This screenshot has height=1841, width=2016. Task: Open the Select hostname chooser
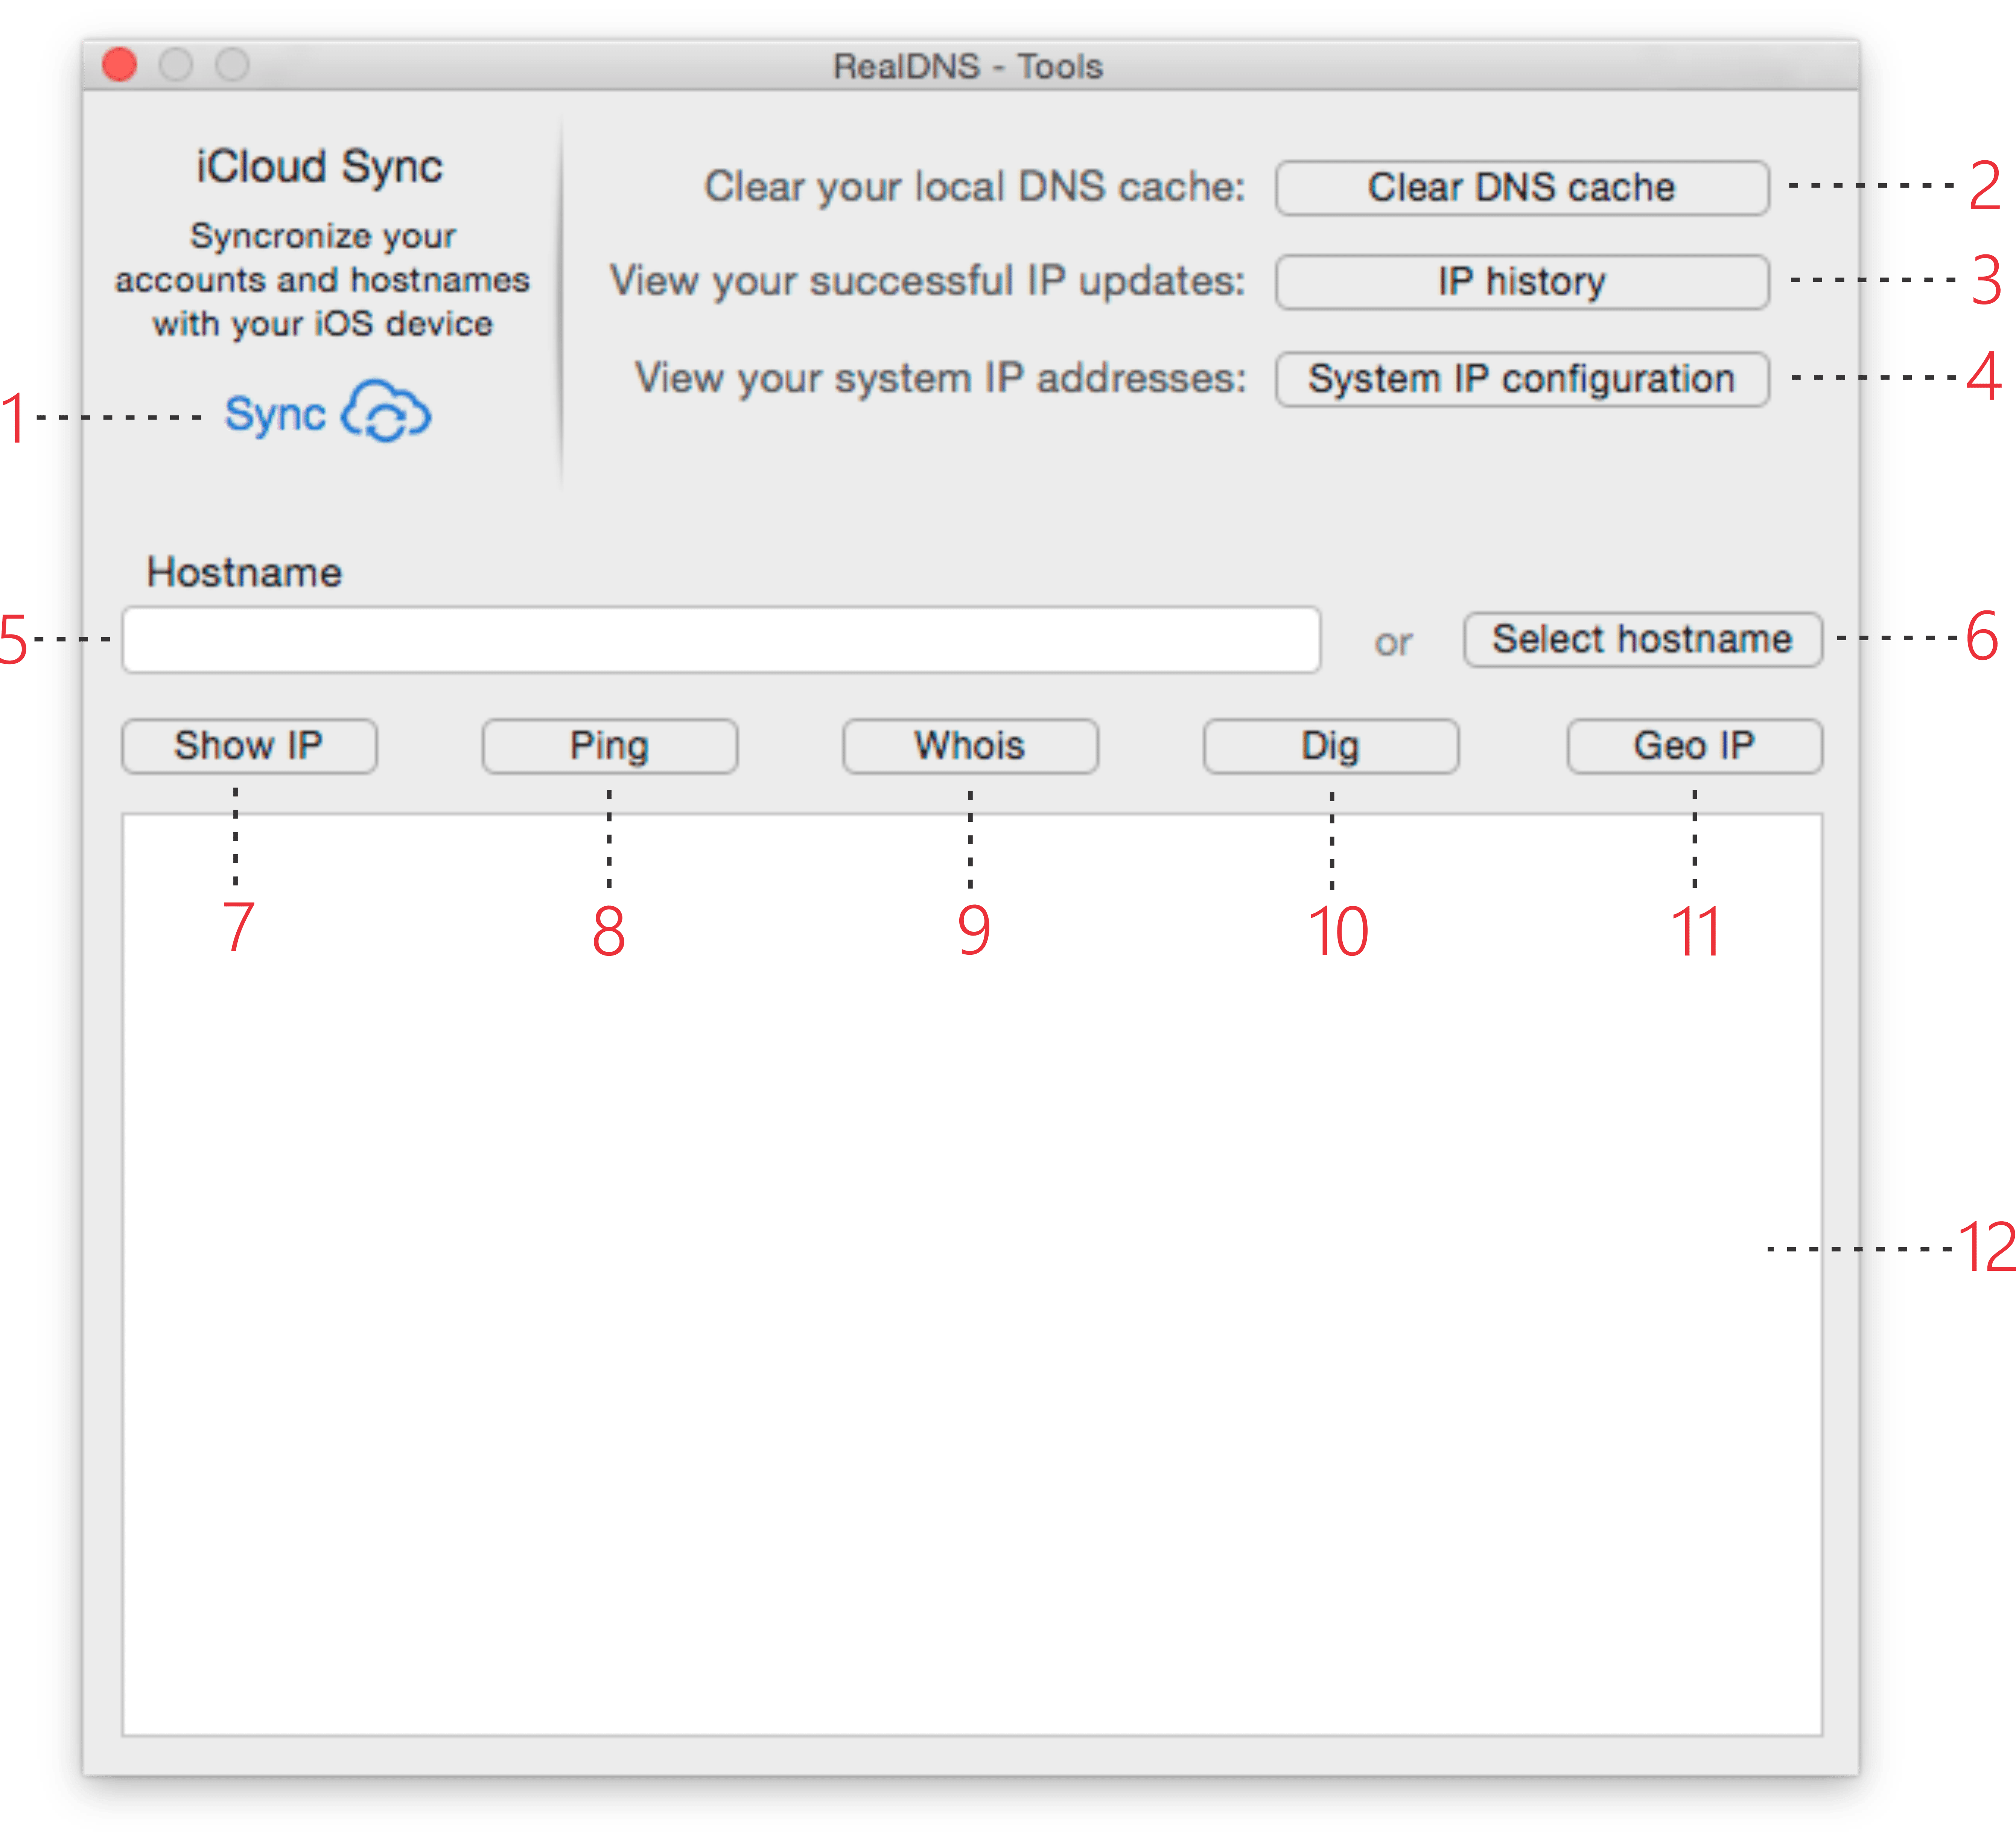point(1643,639)
